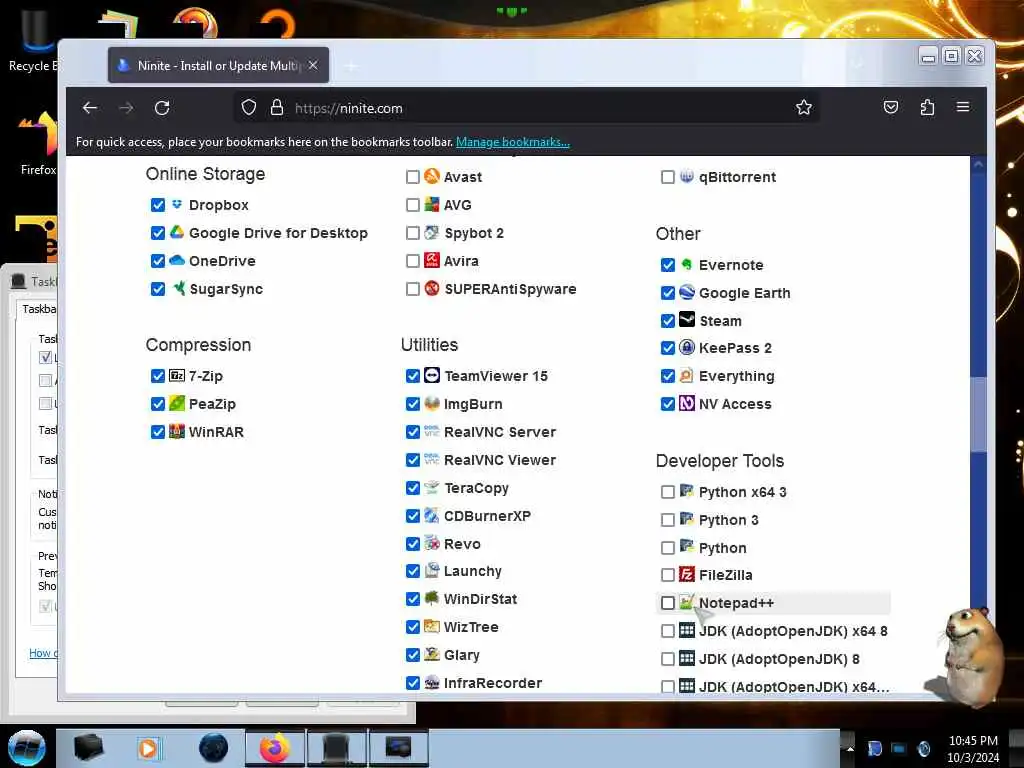This screenshot has width=1024, height=768.
Task: Click the RealVNC Viewer label
Action: (500, 460)
